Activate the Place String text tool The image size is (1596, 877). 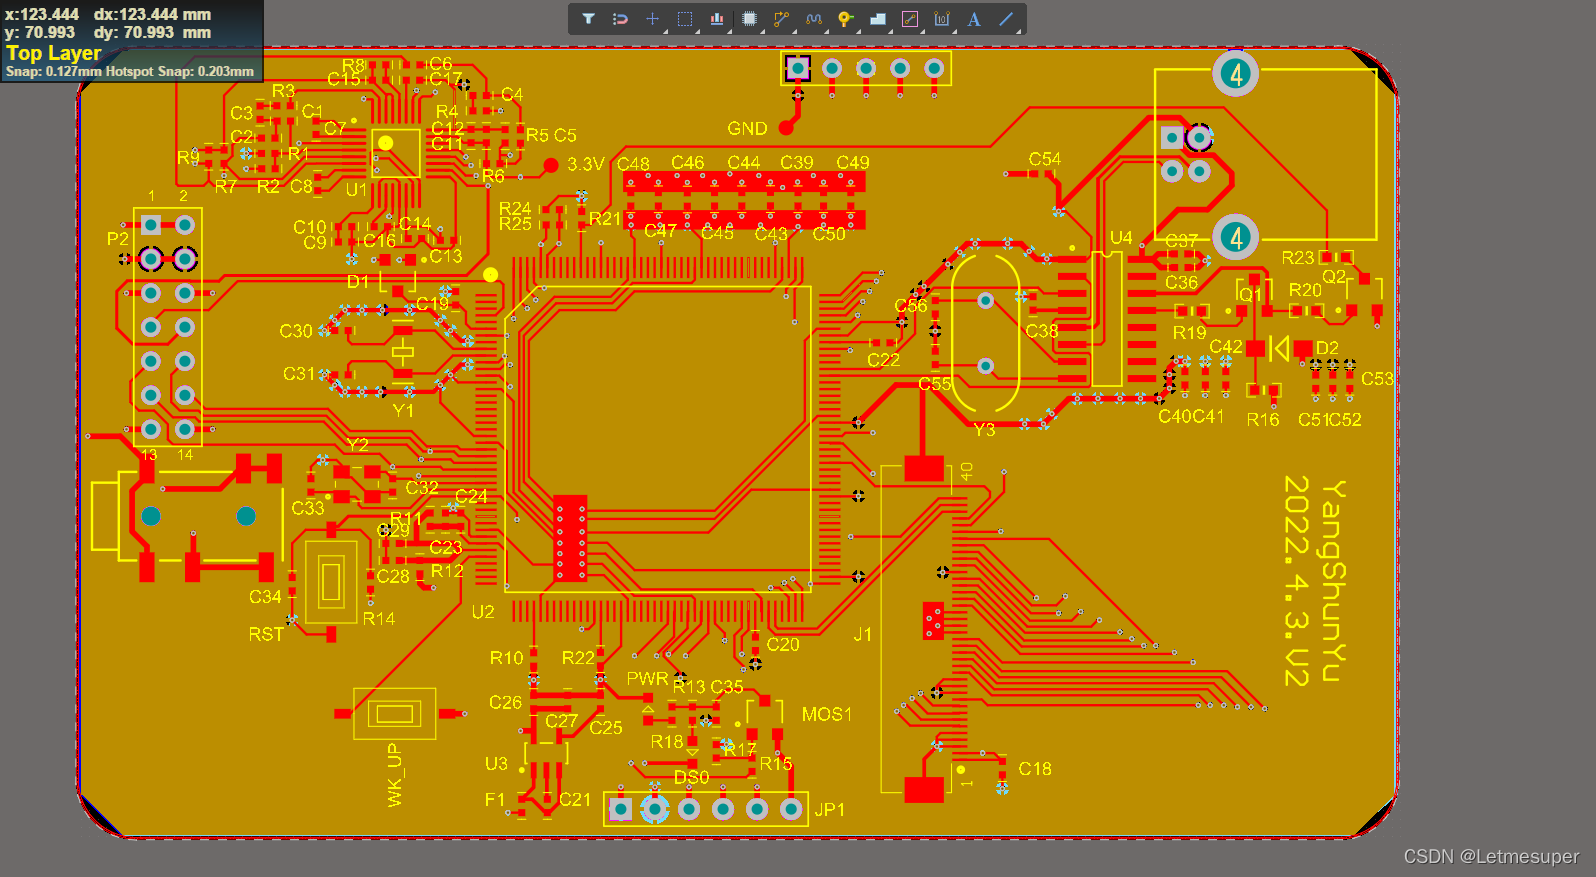(973, 19)
